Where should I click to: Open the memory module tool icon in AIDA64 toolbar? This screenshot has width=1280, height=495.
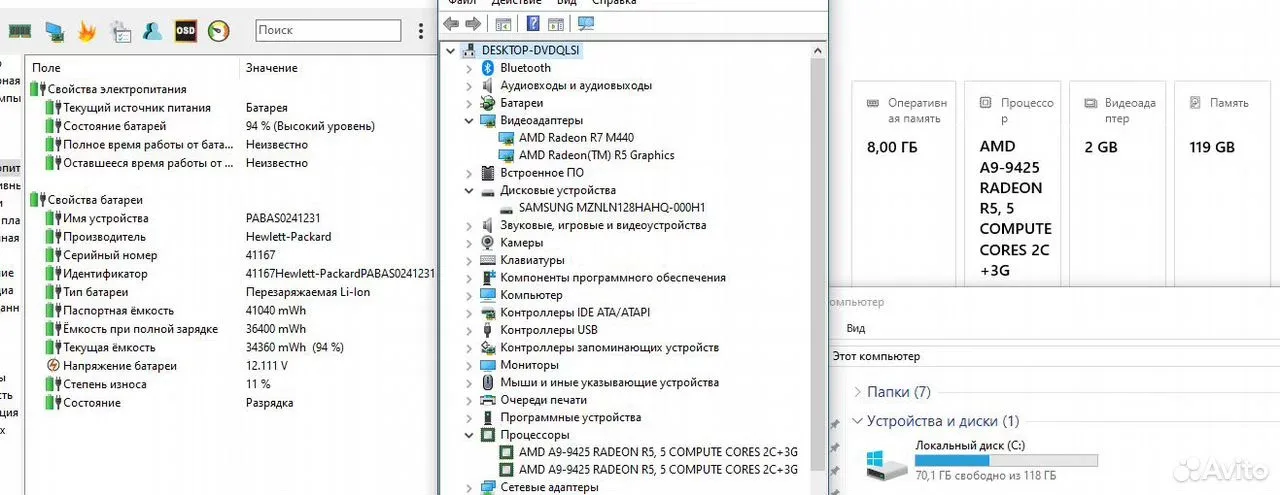tap(18, 31)
